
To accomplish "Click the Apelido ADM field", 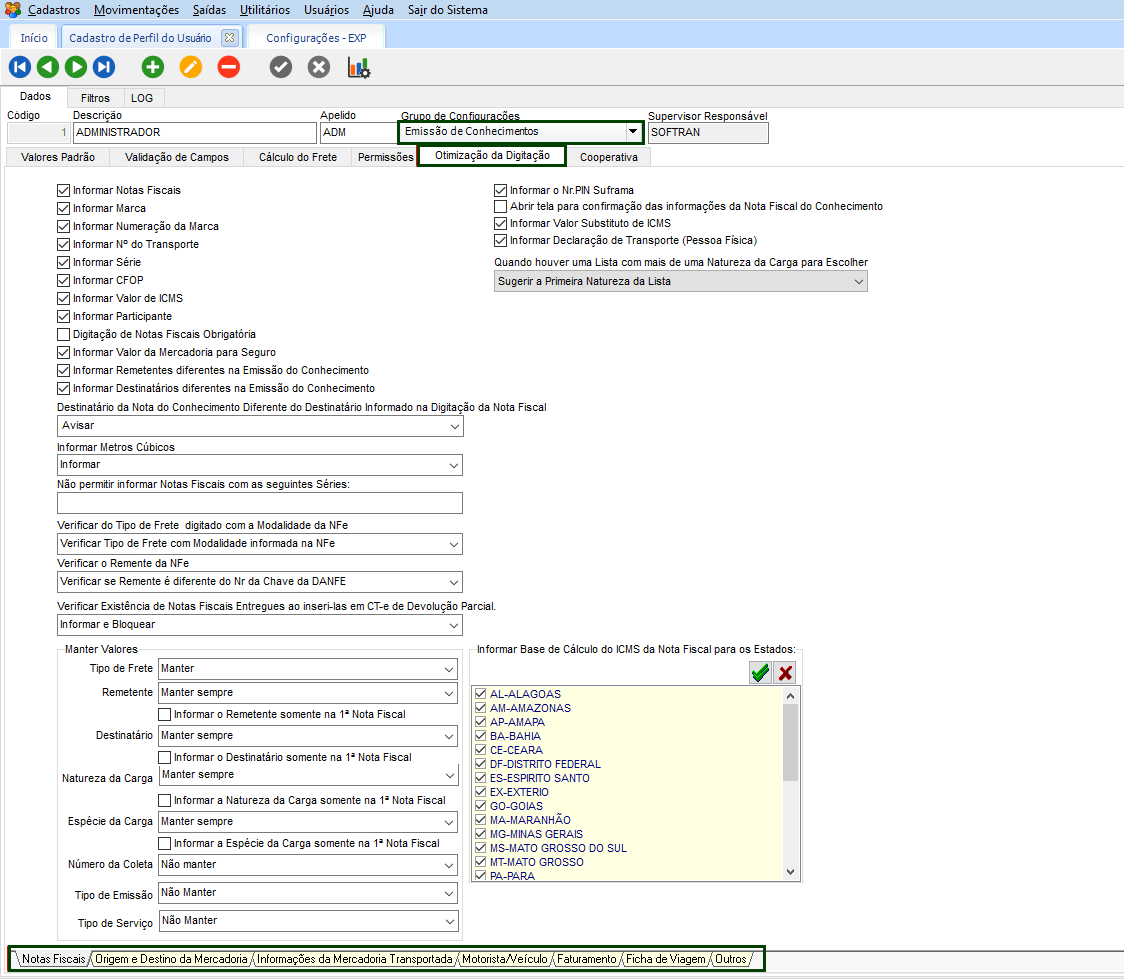I will pyautogui.click(x=357, y=133).
